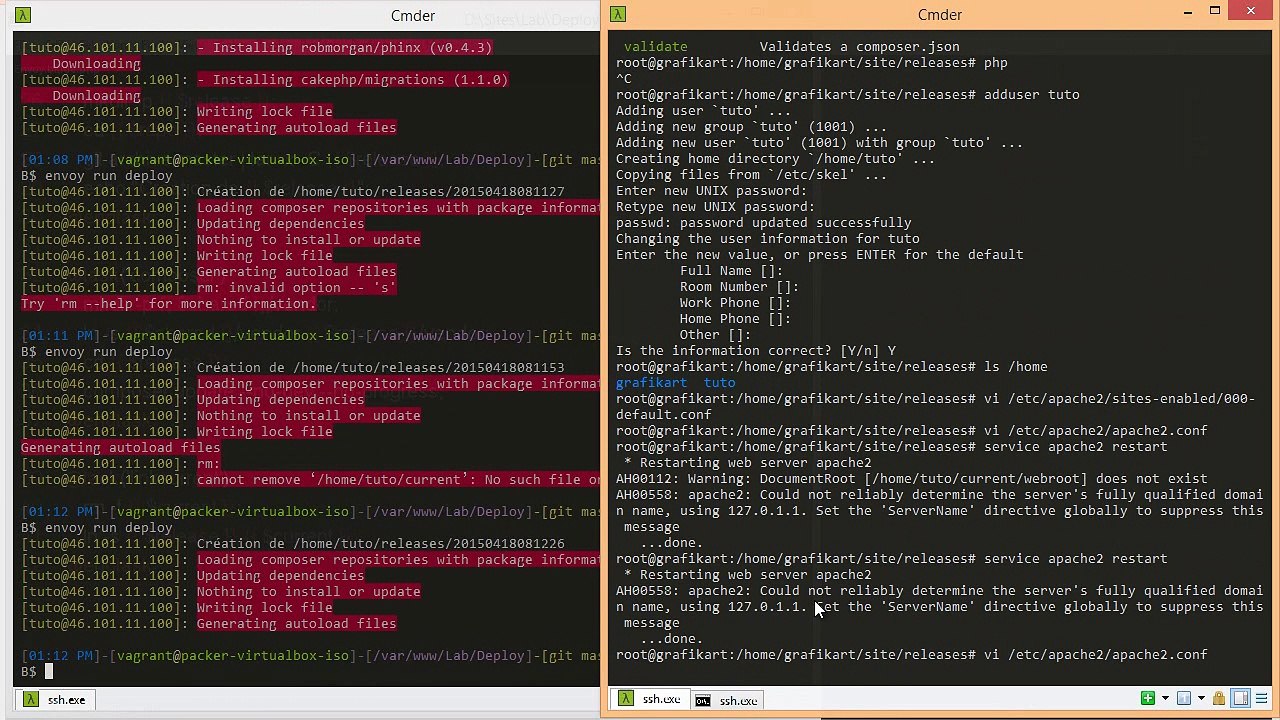The width and height of the screenshot is (1280, 720).
Task: Click 'vi /etc/apache2/apache2.conf' on last prompt line
Action: tap(1095, 654)
